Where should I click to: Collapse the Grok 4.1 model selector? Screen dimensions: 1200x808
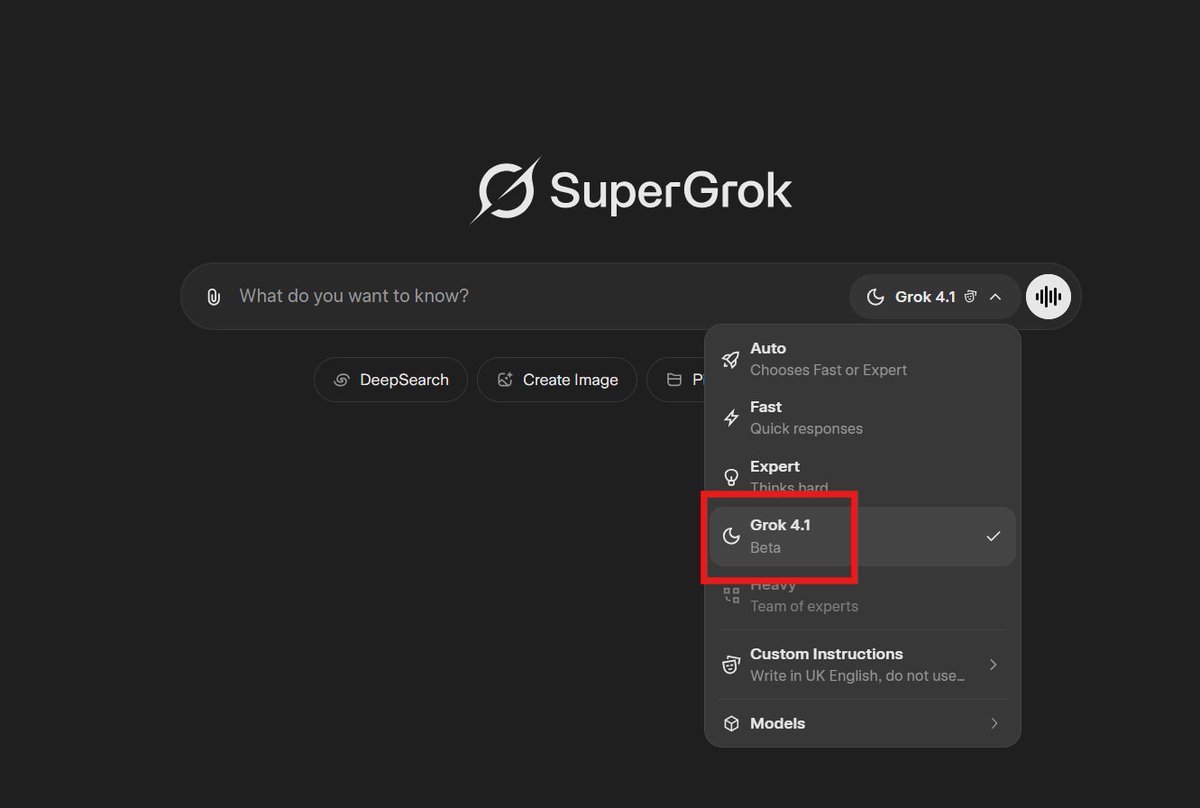pyautogui.click(x=935, y=297)
